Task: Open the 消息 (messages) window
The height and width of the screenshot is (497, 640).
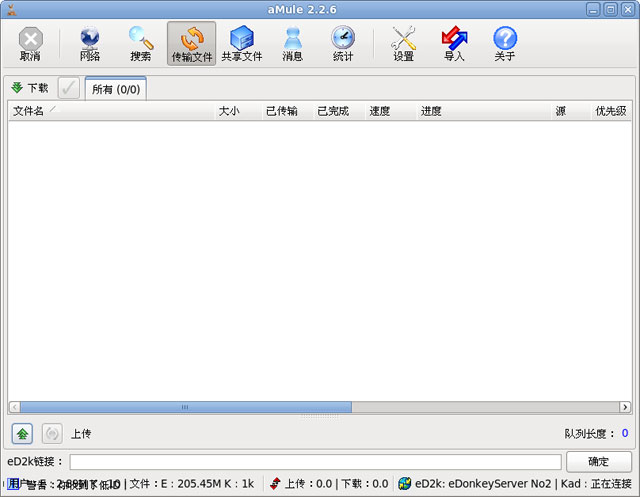Action: coord(293,44)
